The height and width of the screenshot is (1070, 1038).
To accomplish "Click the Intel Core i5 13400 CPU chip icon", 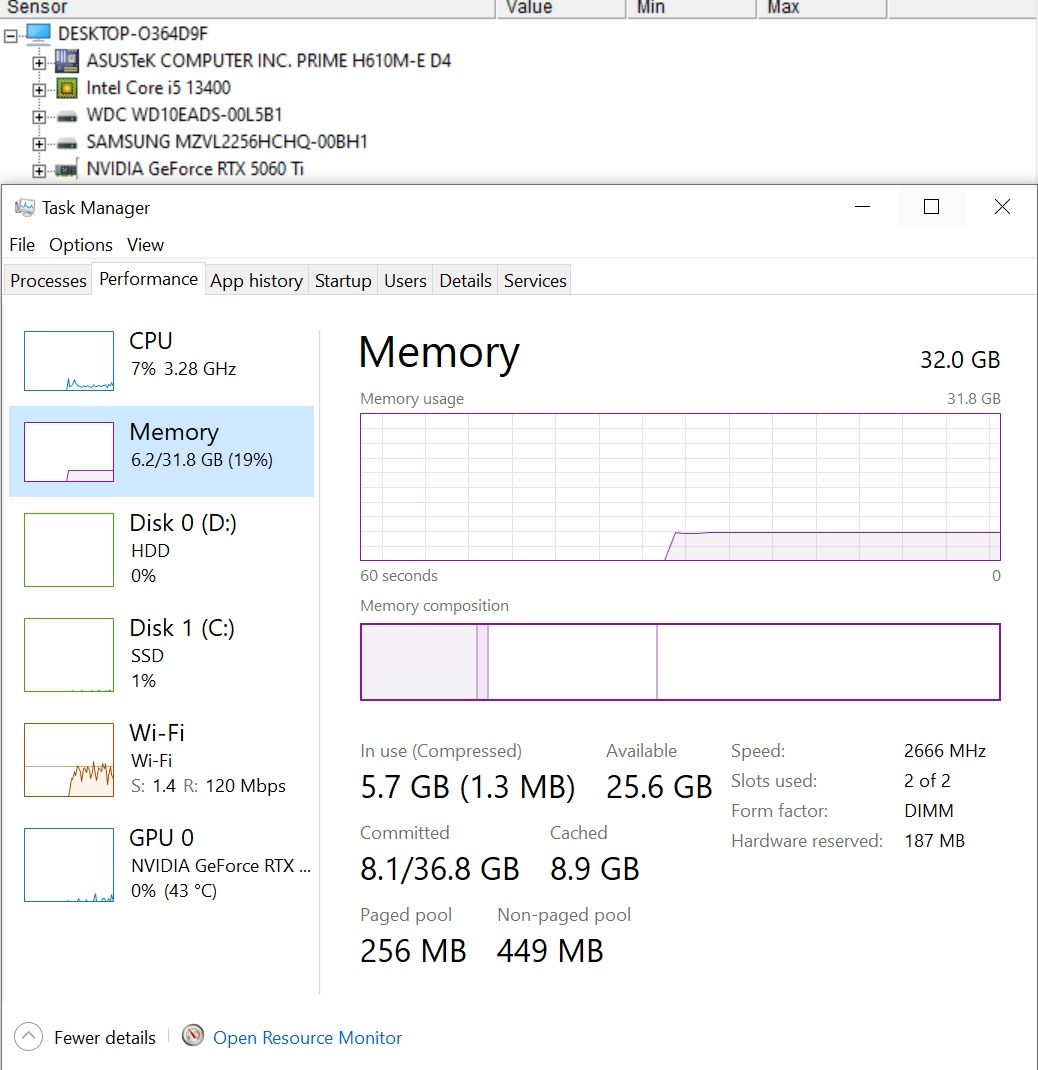I will click(66, 88).
